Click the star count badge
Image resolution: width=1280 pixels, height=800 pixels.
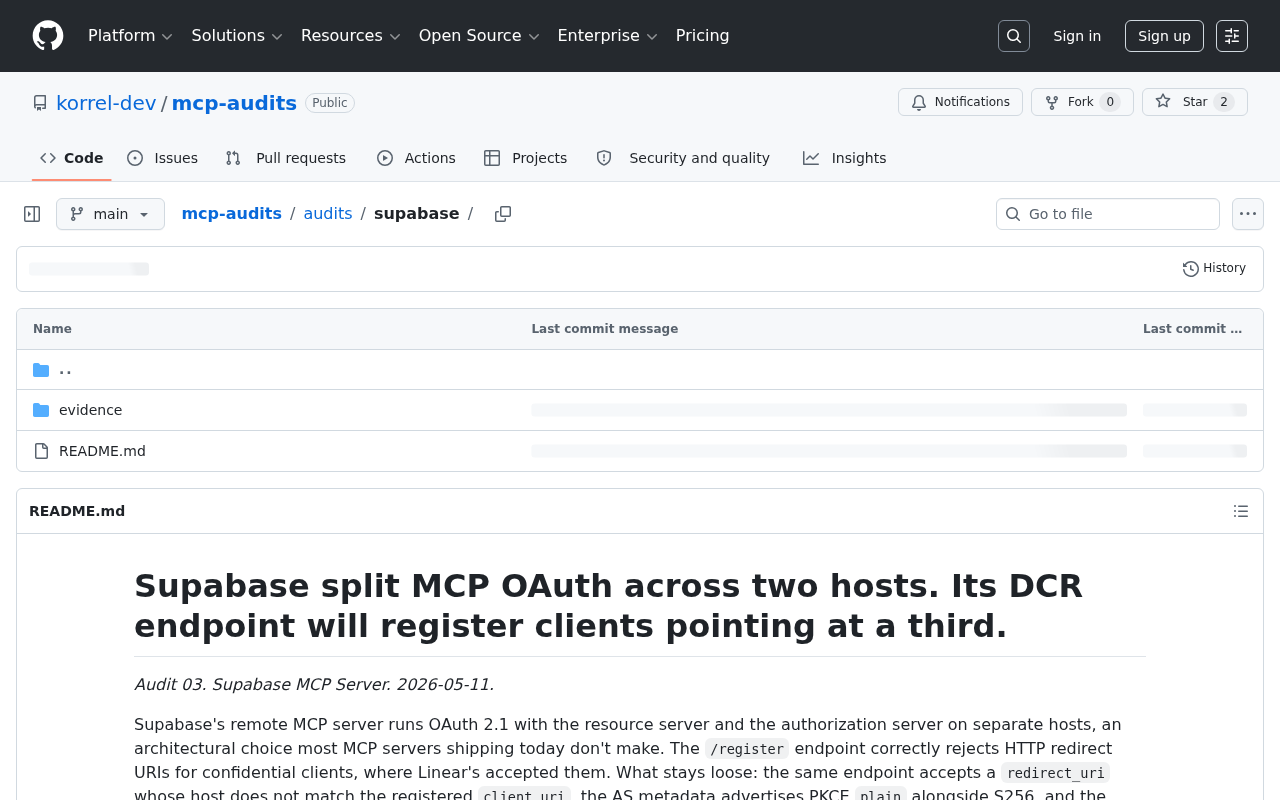pyautogui.click(x=1224, y=102)
